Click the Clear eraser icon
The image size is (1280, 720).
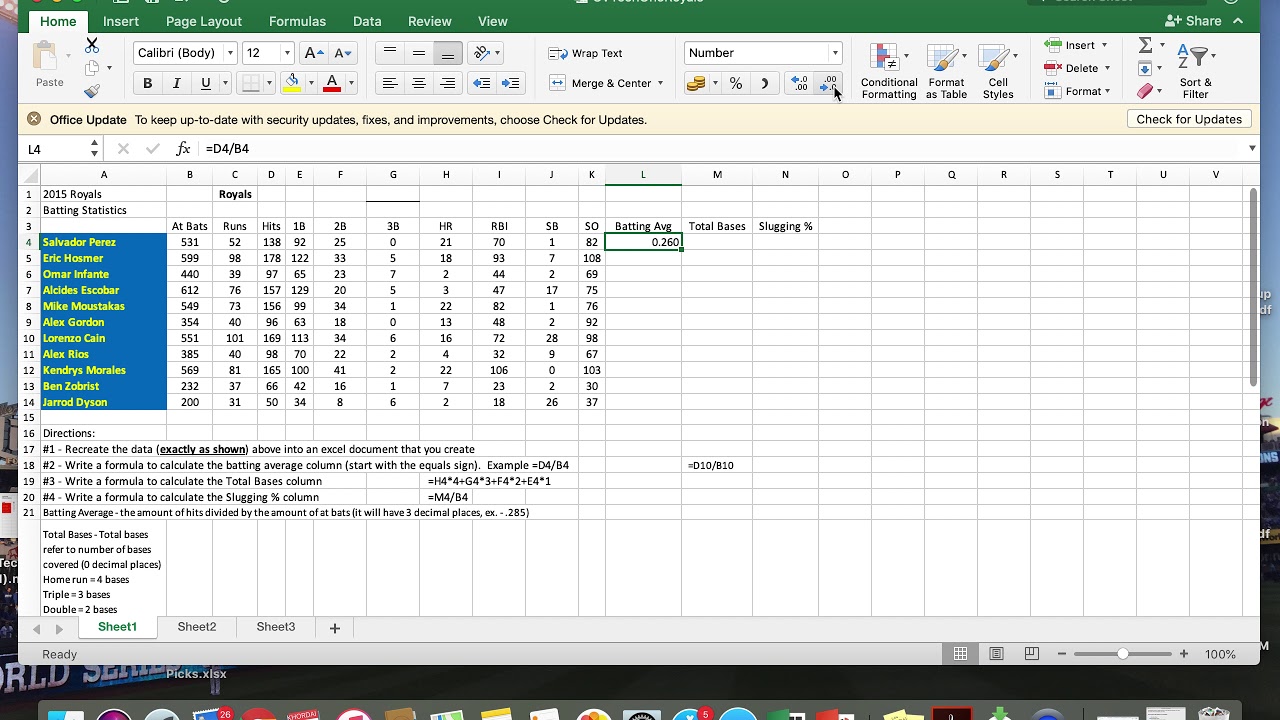1146,91
